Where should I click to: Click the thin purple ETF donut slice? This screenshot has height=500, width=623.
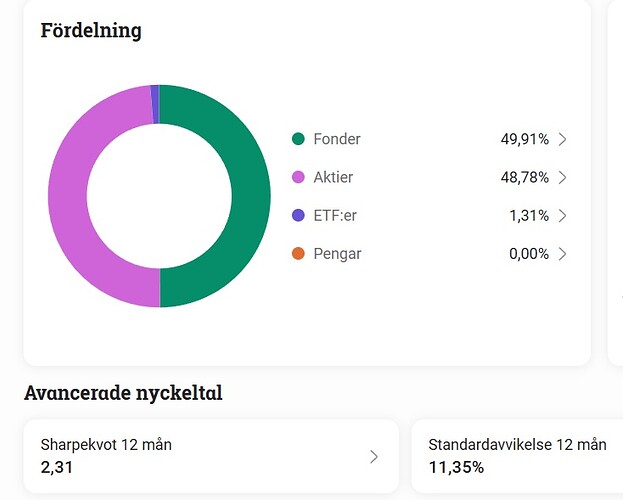click(155, 104)
